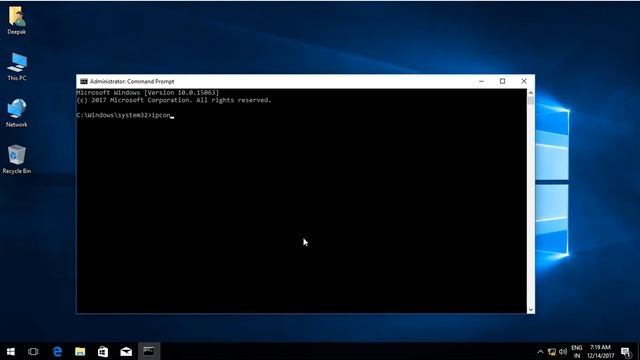Click the Command Prompt taskbar button
Viewport: 640px width, 360px height.
(149, 351)
